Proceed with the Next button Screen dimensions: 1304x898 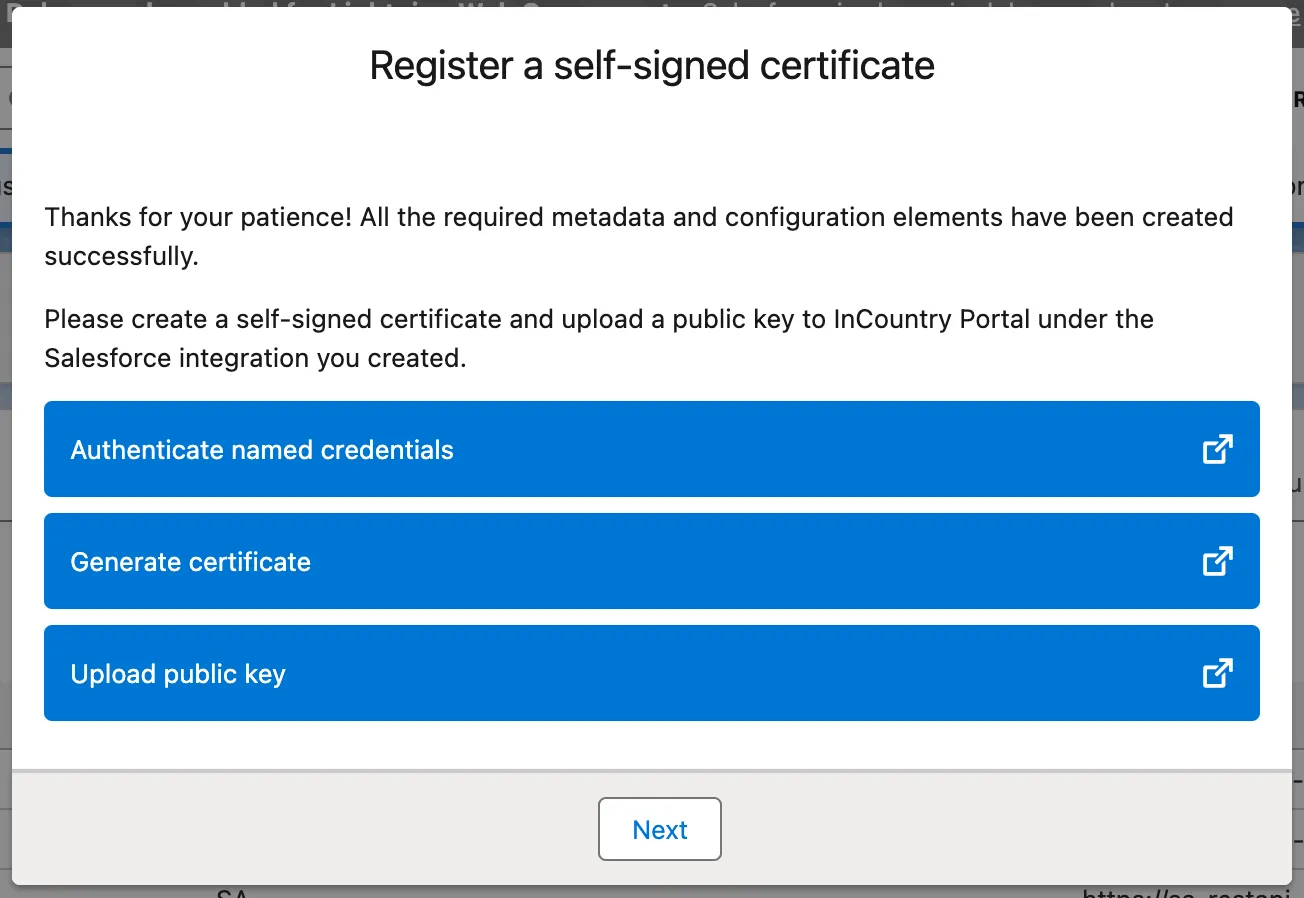[660, 829]
